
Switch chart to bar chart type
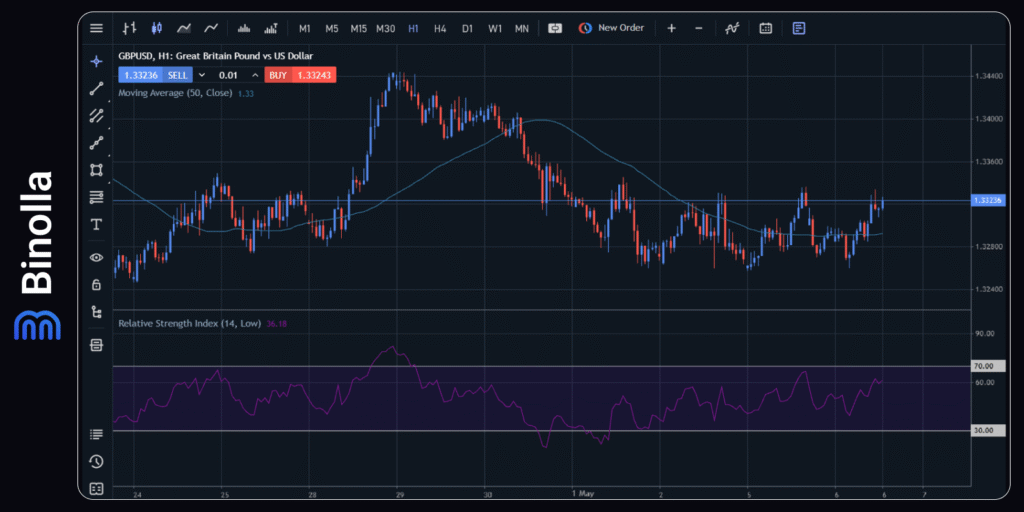130,28
